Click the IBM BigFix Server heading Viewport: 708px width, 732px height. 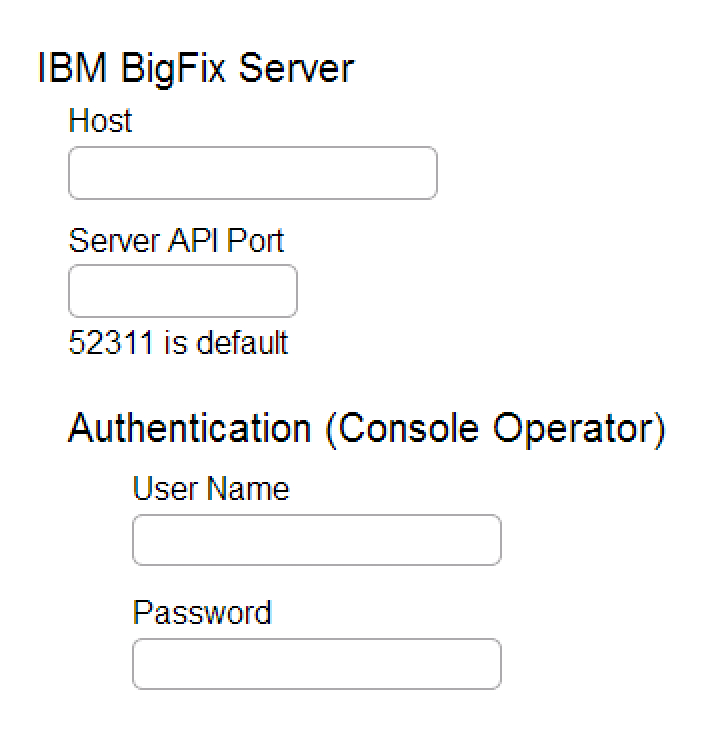pos(195,69)
